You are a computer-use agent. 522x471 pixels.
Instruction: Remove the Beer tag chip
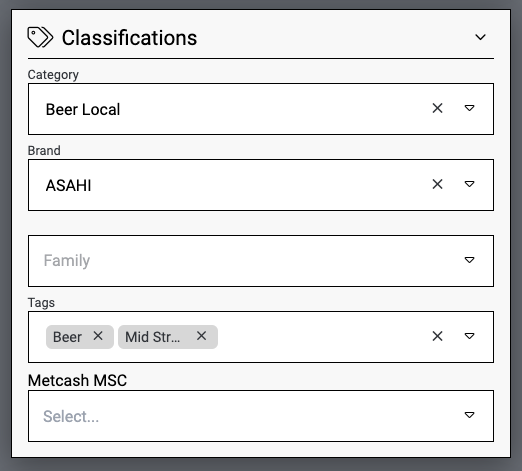pos(98,336)
